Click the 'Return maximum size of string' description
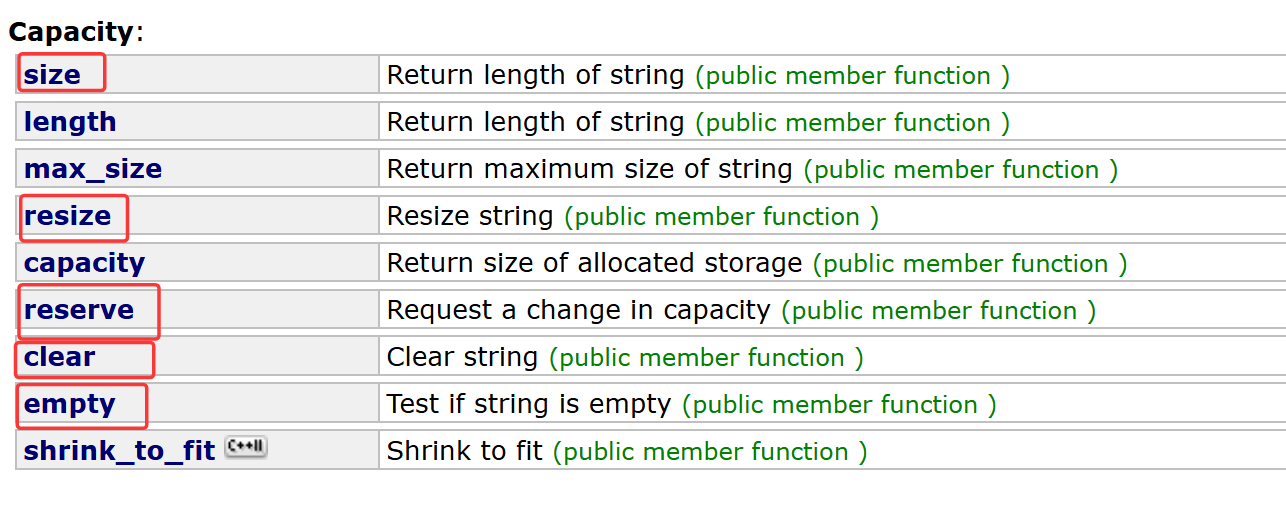Screen dimensions: 1286x511 590,169
